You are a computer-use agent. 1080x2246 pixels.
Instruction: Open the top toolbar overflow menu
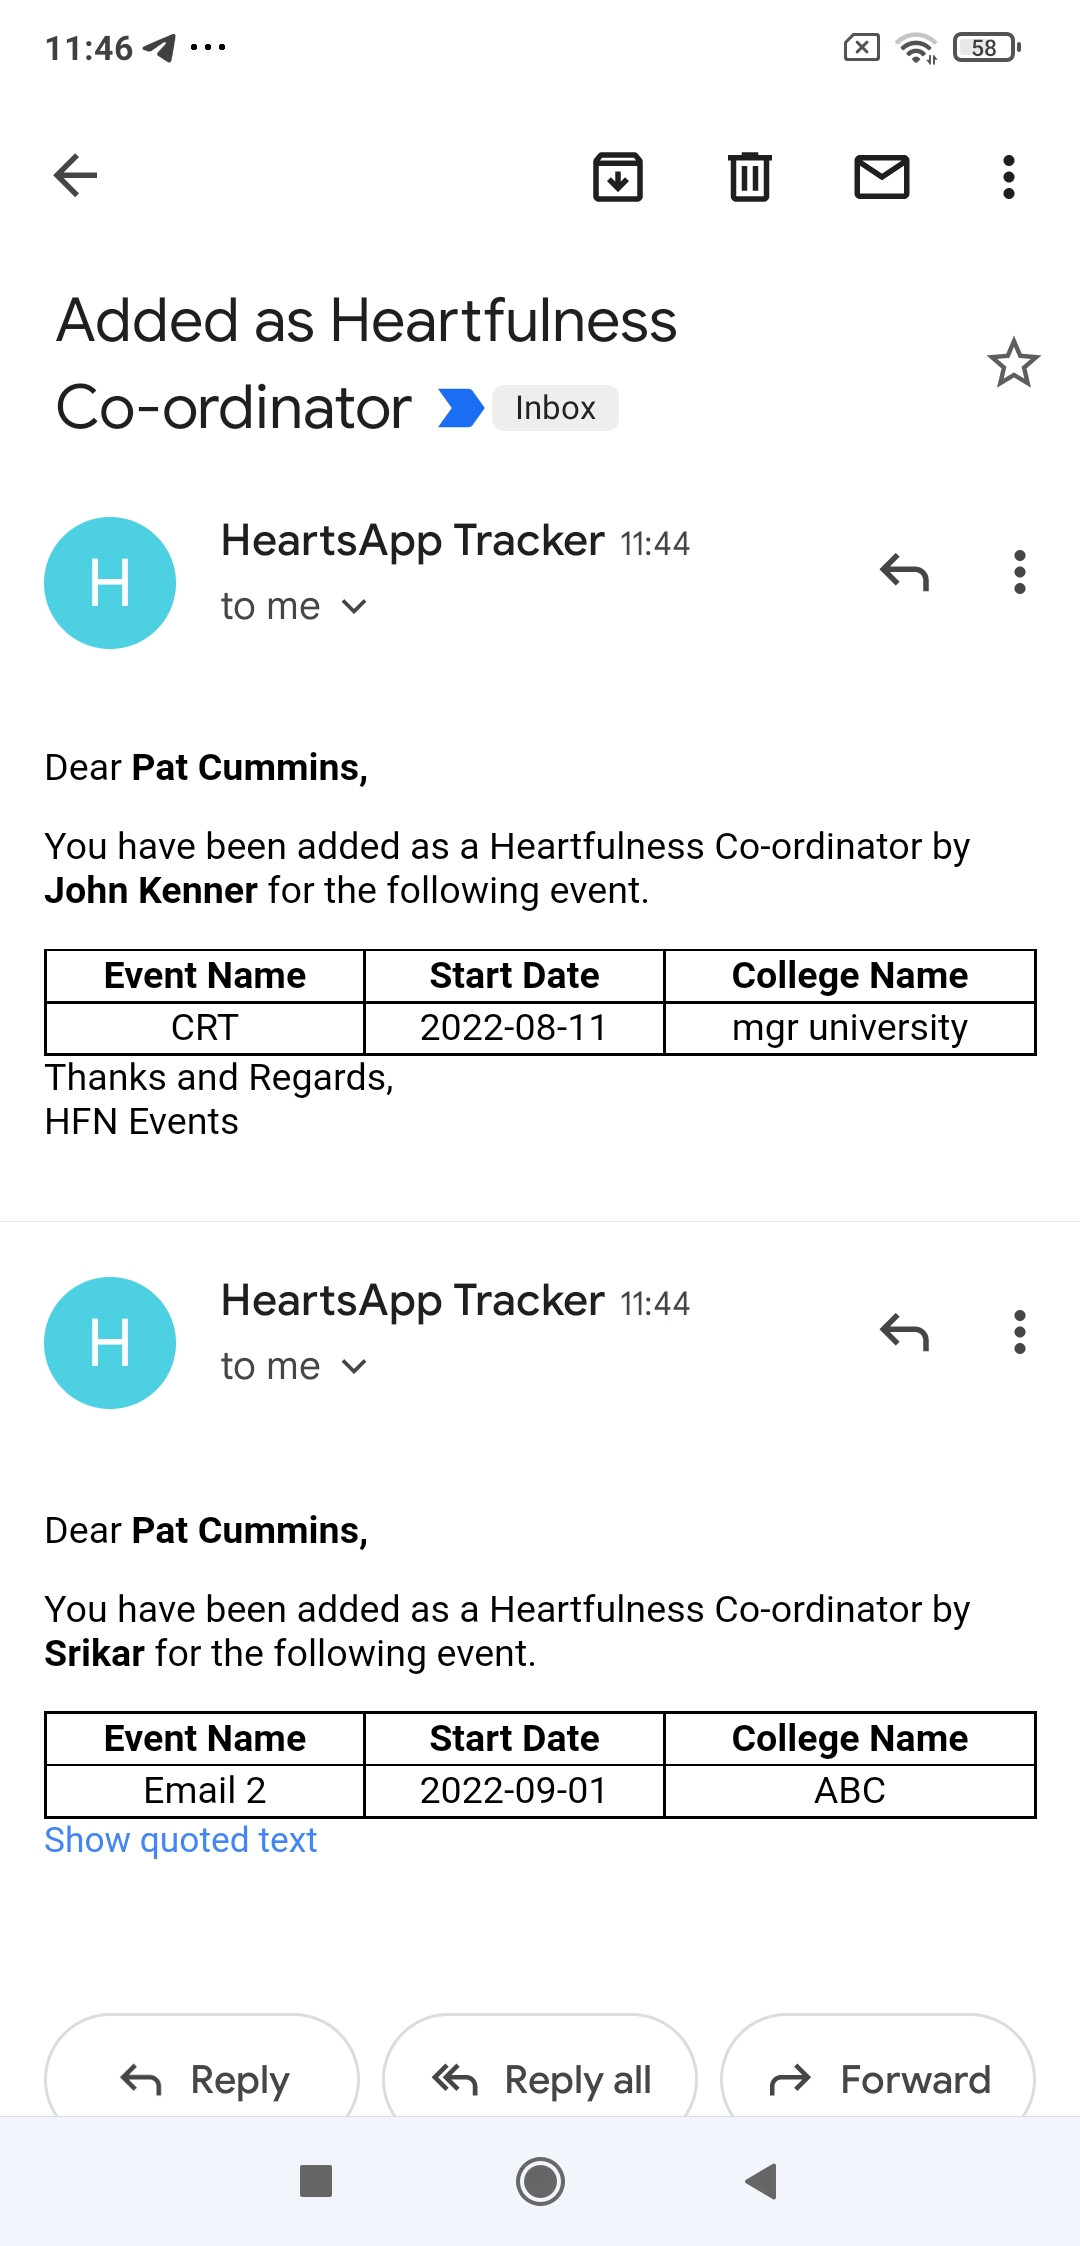point(1008,177)
